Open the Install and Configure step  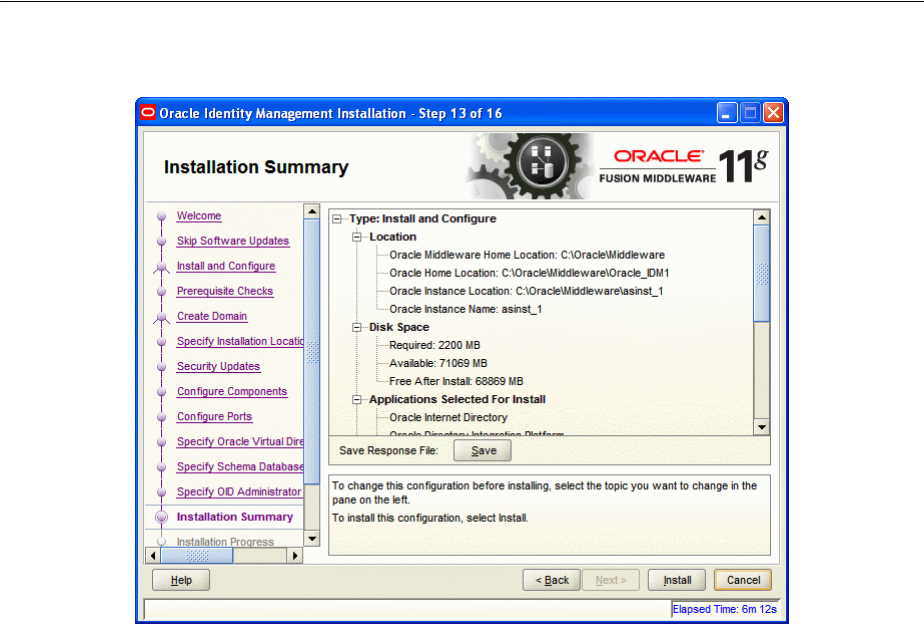226,266
